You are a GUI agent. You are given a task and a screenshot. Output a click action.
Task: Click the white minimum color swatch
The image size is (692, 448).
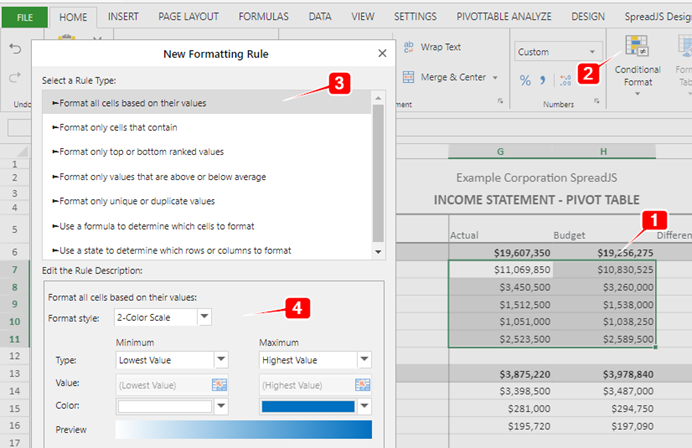[165, 406]
